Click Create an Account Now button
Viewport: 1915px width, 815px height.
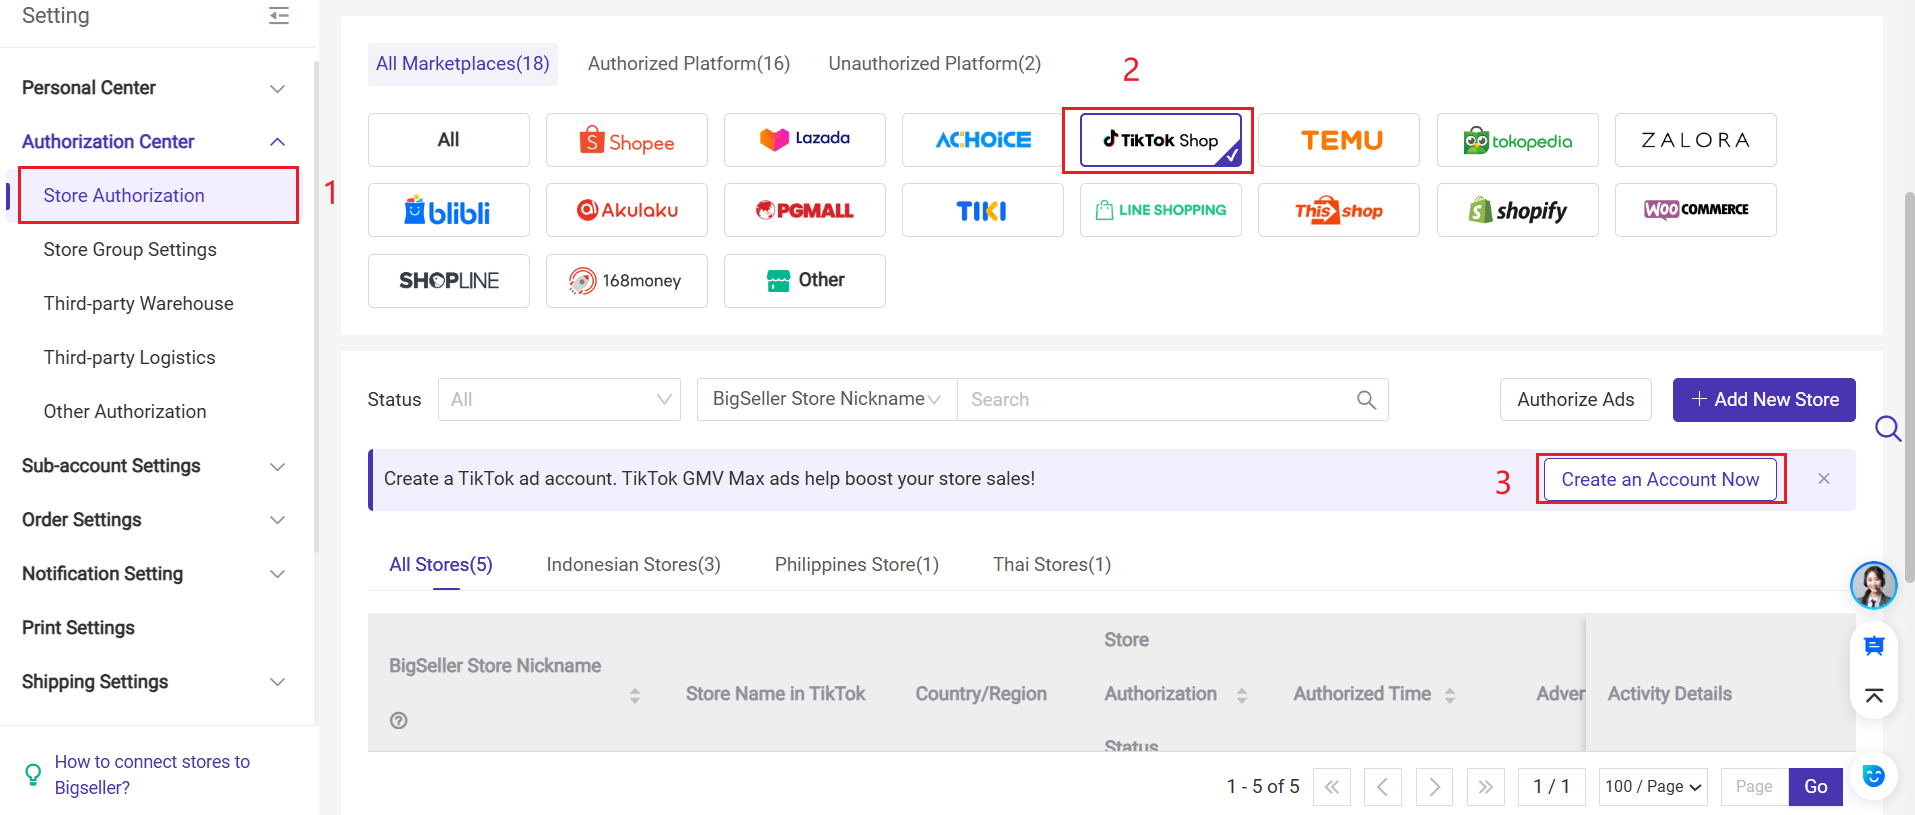(1660, 480)
